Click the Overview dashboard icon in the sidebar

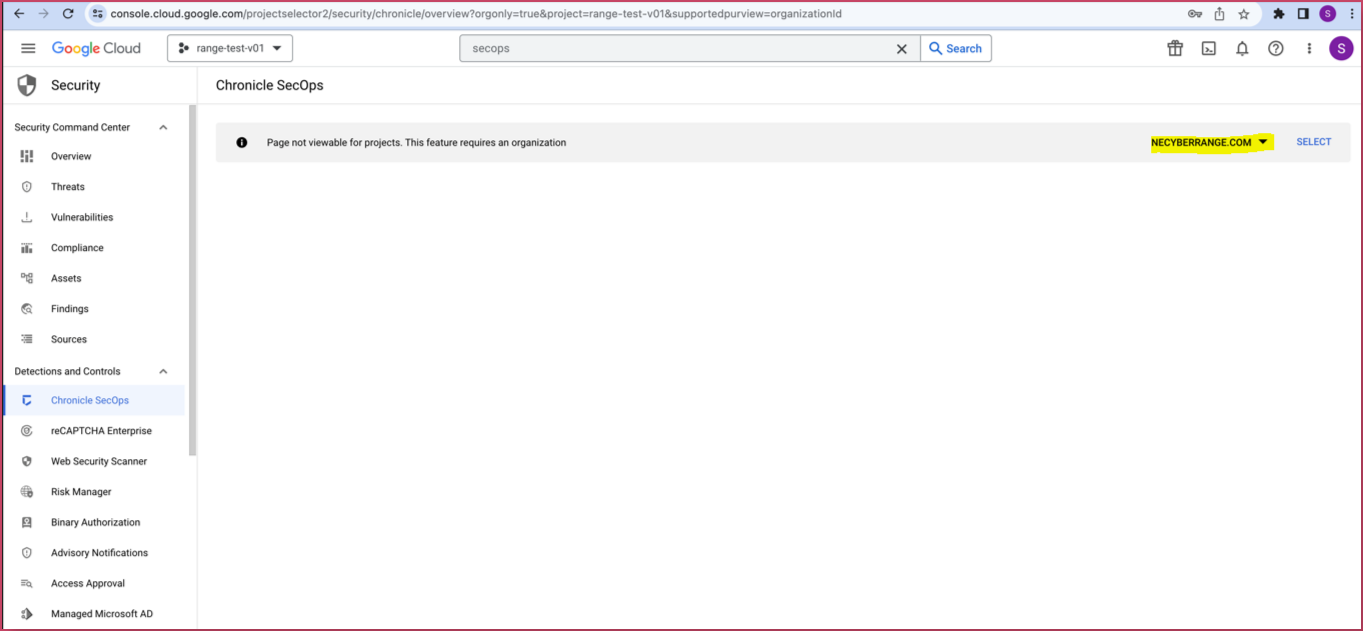point(27,156)
